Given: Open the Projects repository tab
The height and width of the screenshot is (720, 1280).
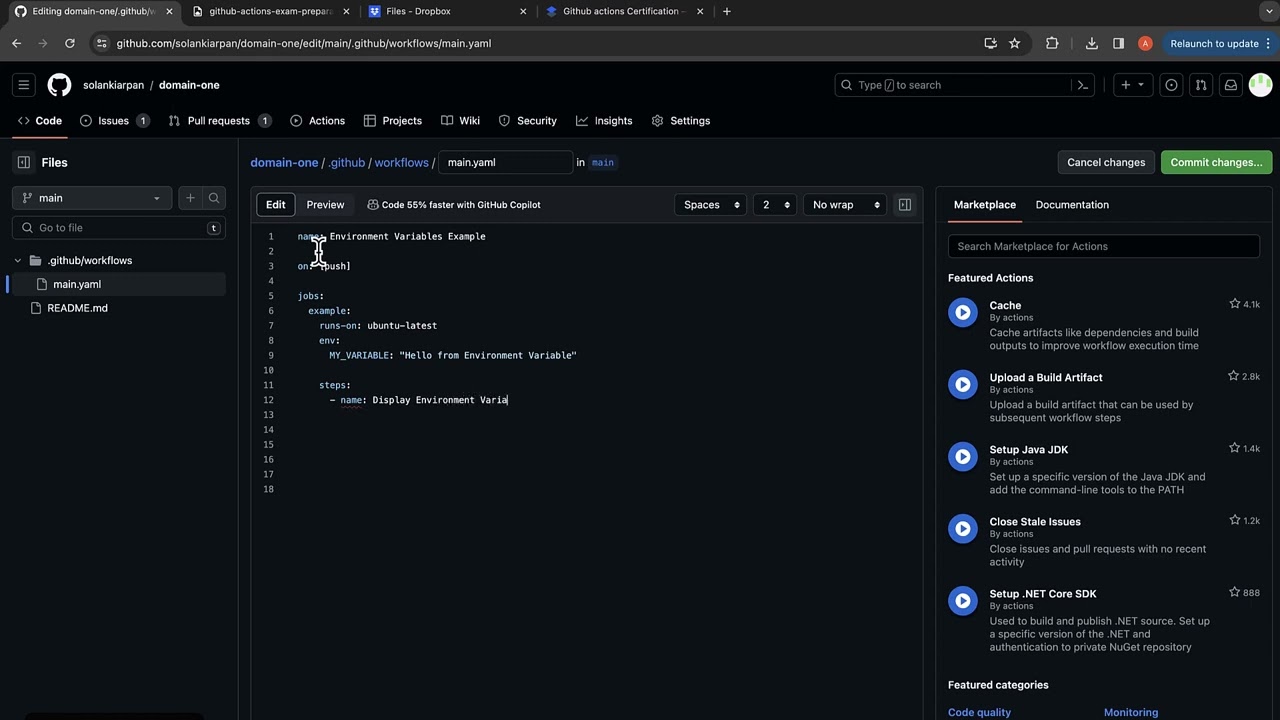Looking at the screenshot, I should click(392, 121).
